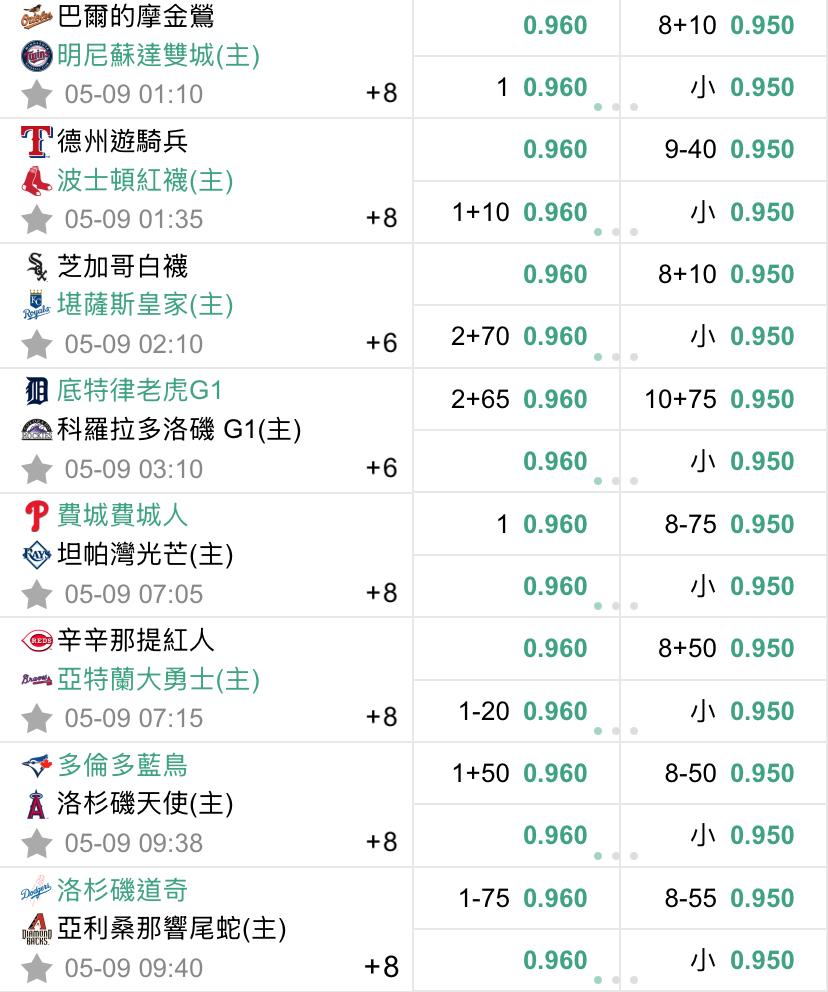Click pagination dots under Blue Jays odds

(615, 856)
